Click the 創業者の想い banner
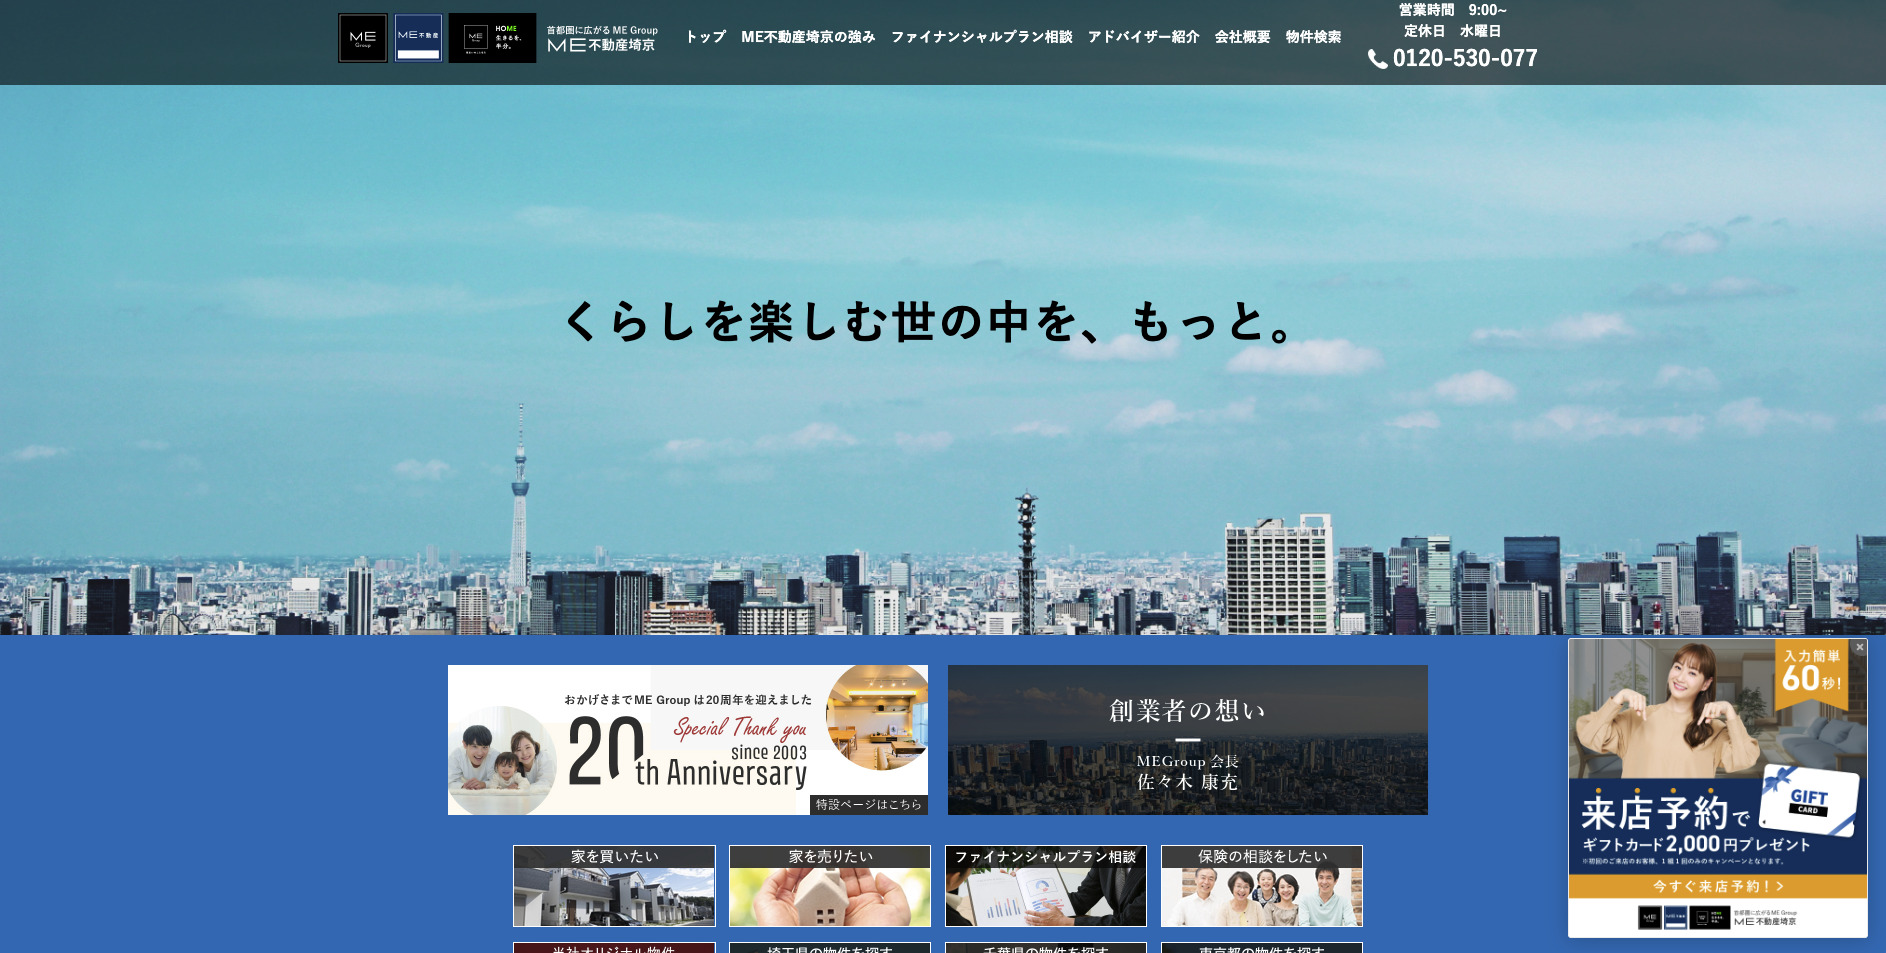This screenshot has height=953, width=1886. click(x=1187, y=740)
